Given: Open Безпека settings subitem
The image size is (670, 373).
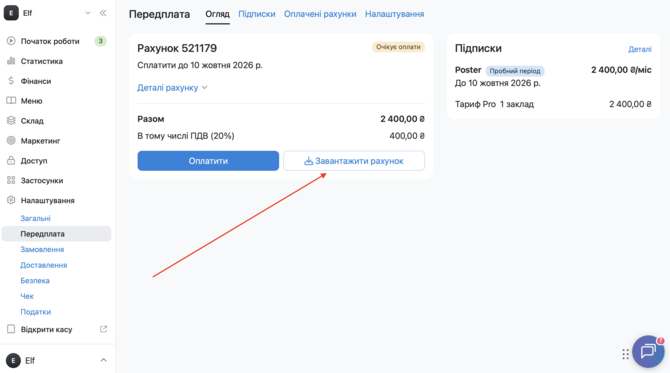Looking at the screenshot, I should click(35, 281).
